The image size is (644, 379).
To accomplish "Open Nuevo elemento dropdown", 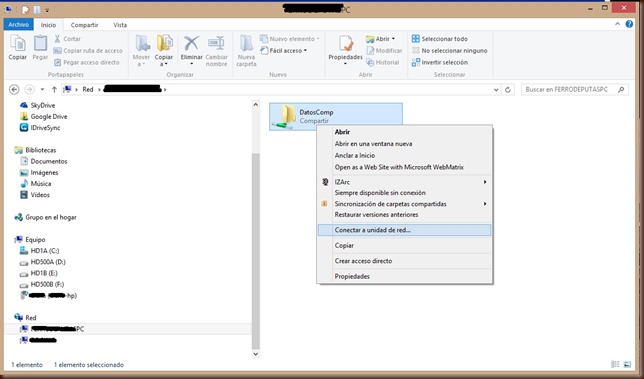I will tap(289, 39).
